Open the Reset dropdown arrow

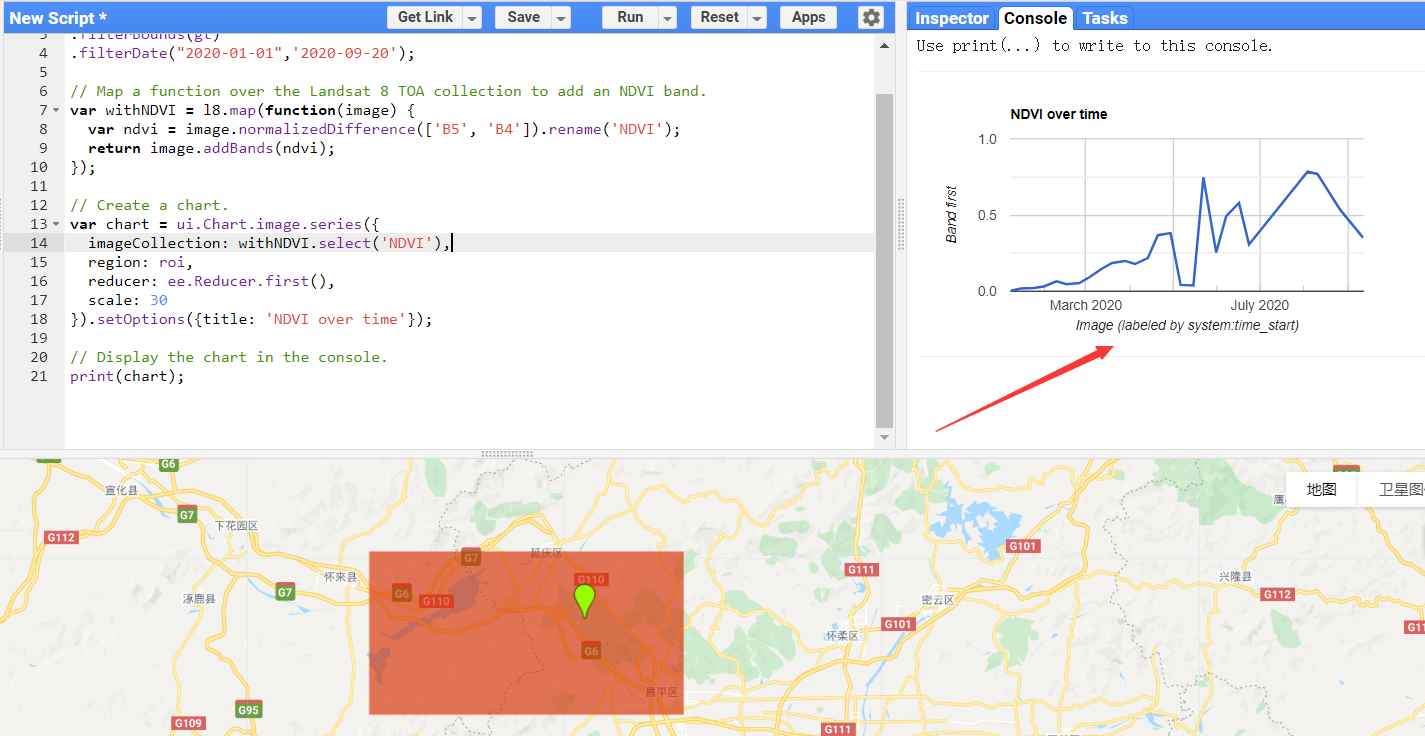pyautogui.click(x=755, y=17)
